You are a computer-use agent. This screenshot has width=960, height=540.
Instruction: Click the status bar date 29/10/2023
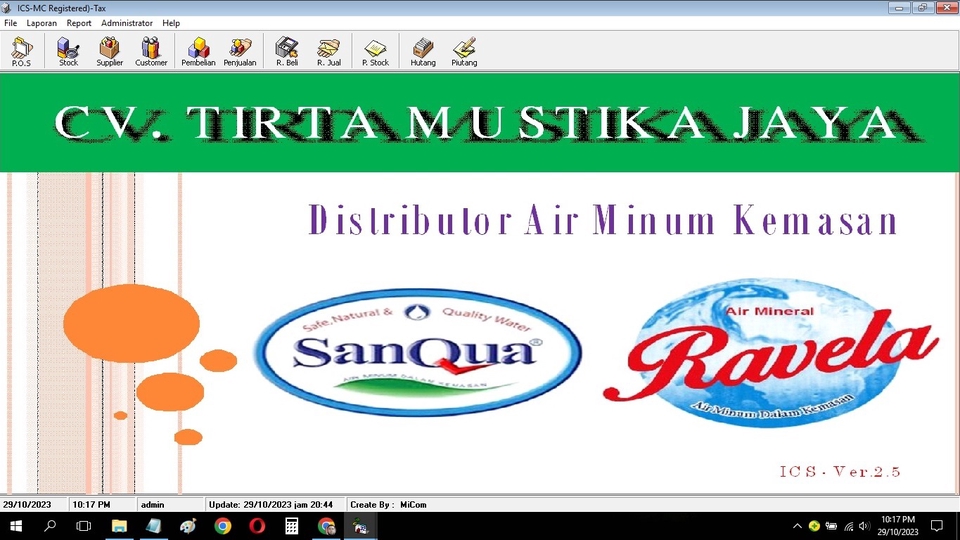28,504
